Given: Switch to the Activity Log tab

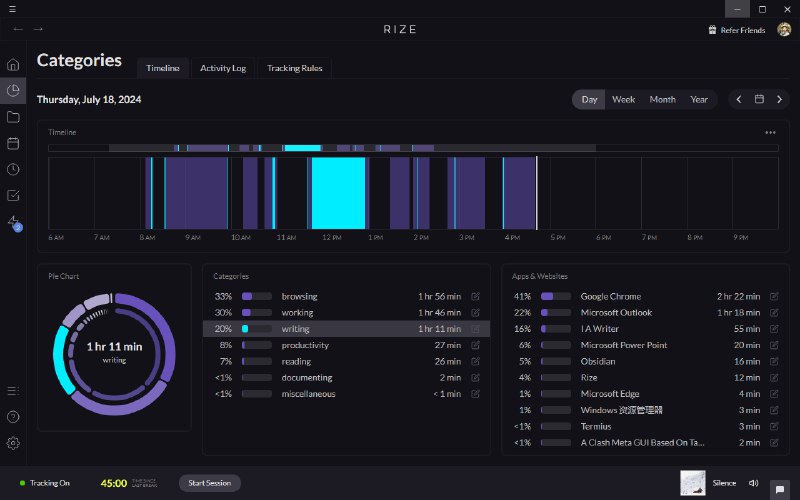Looking at the screenshot, I should click(x=222, y=68).
